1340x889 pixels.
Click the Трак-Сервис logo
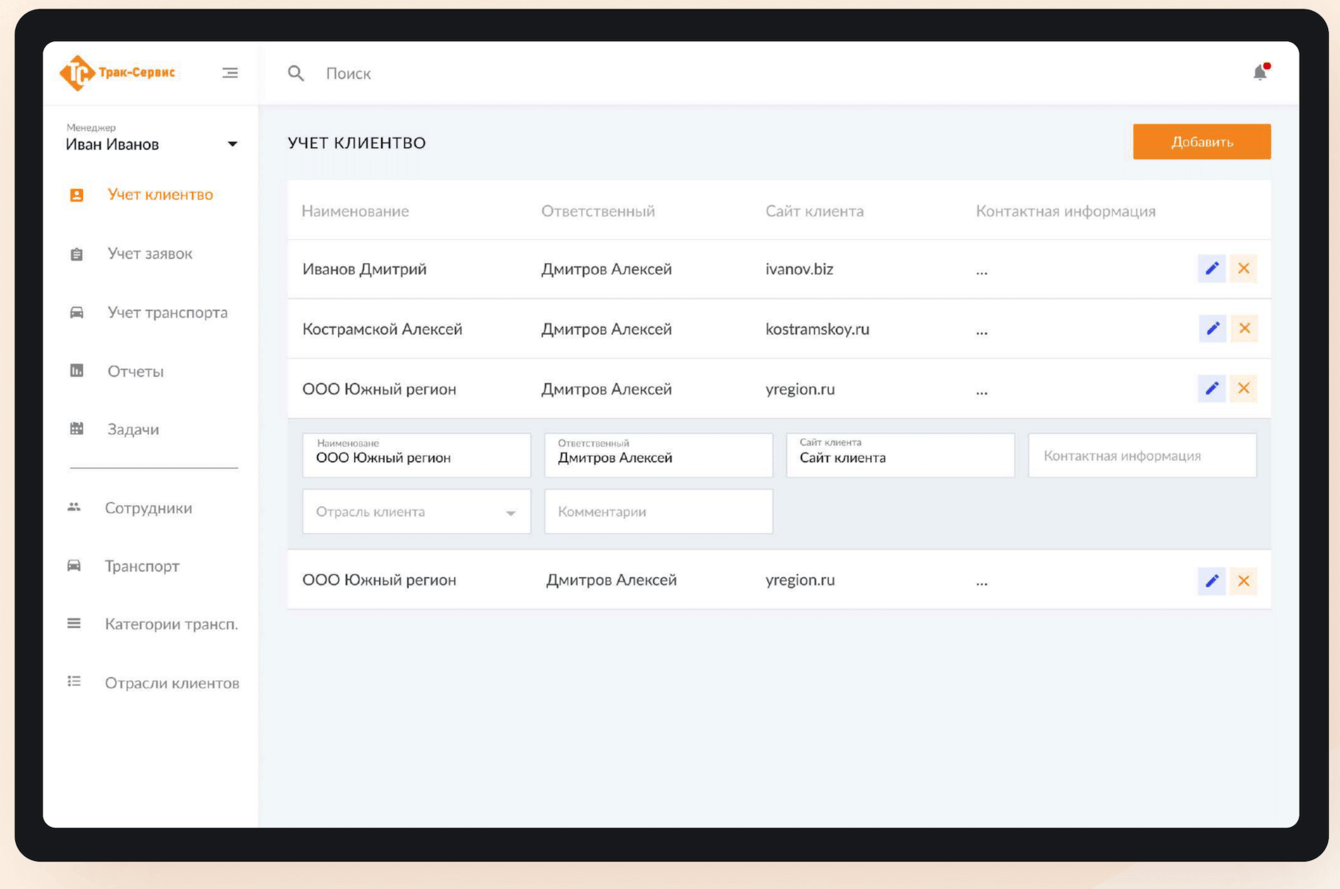117,73
